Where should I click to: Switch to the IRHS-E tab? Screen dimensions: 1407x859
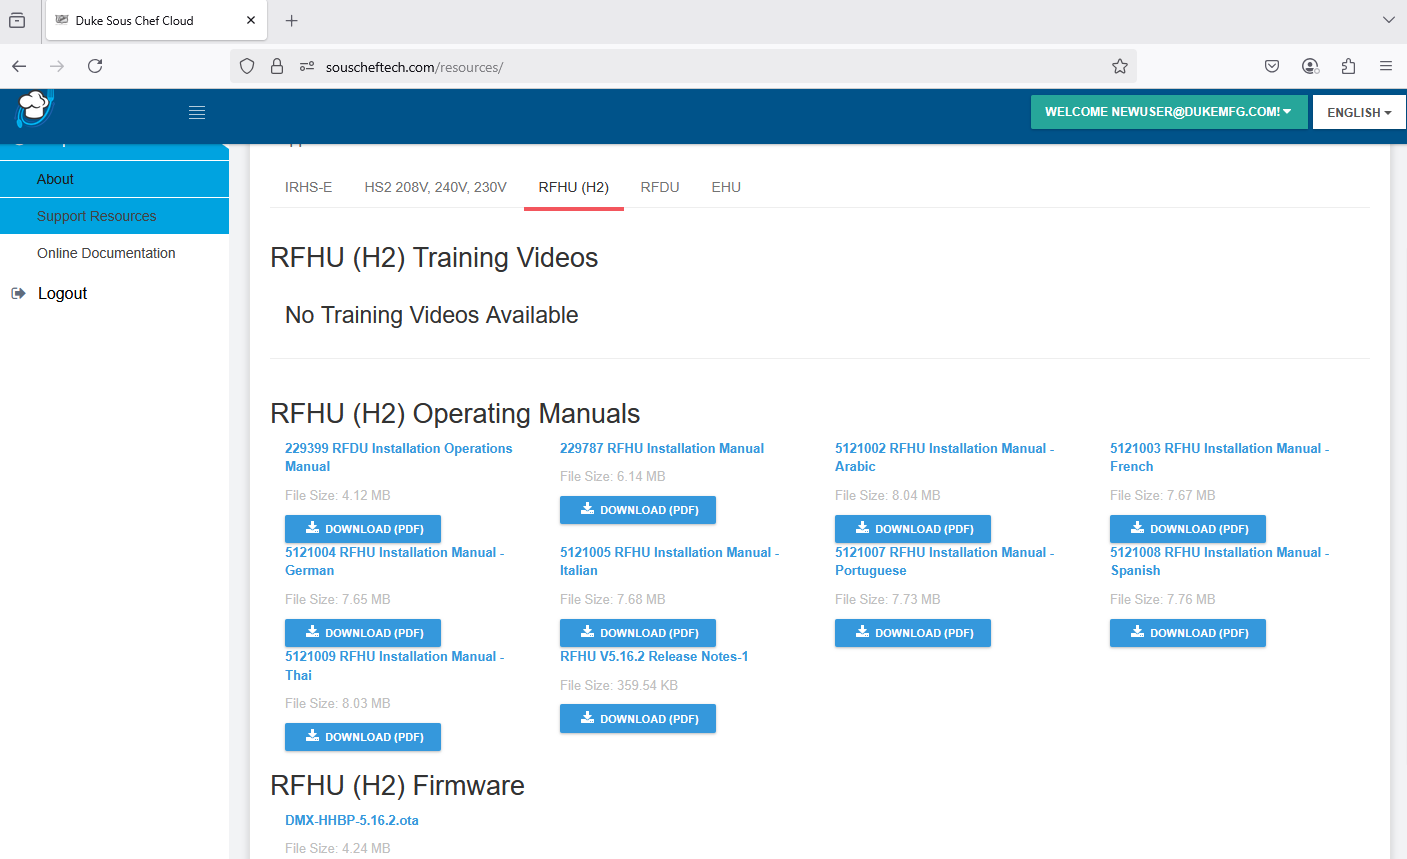308,187
